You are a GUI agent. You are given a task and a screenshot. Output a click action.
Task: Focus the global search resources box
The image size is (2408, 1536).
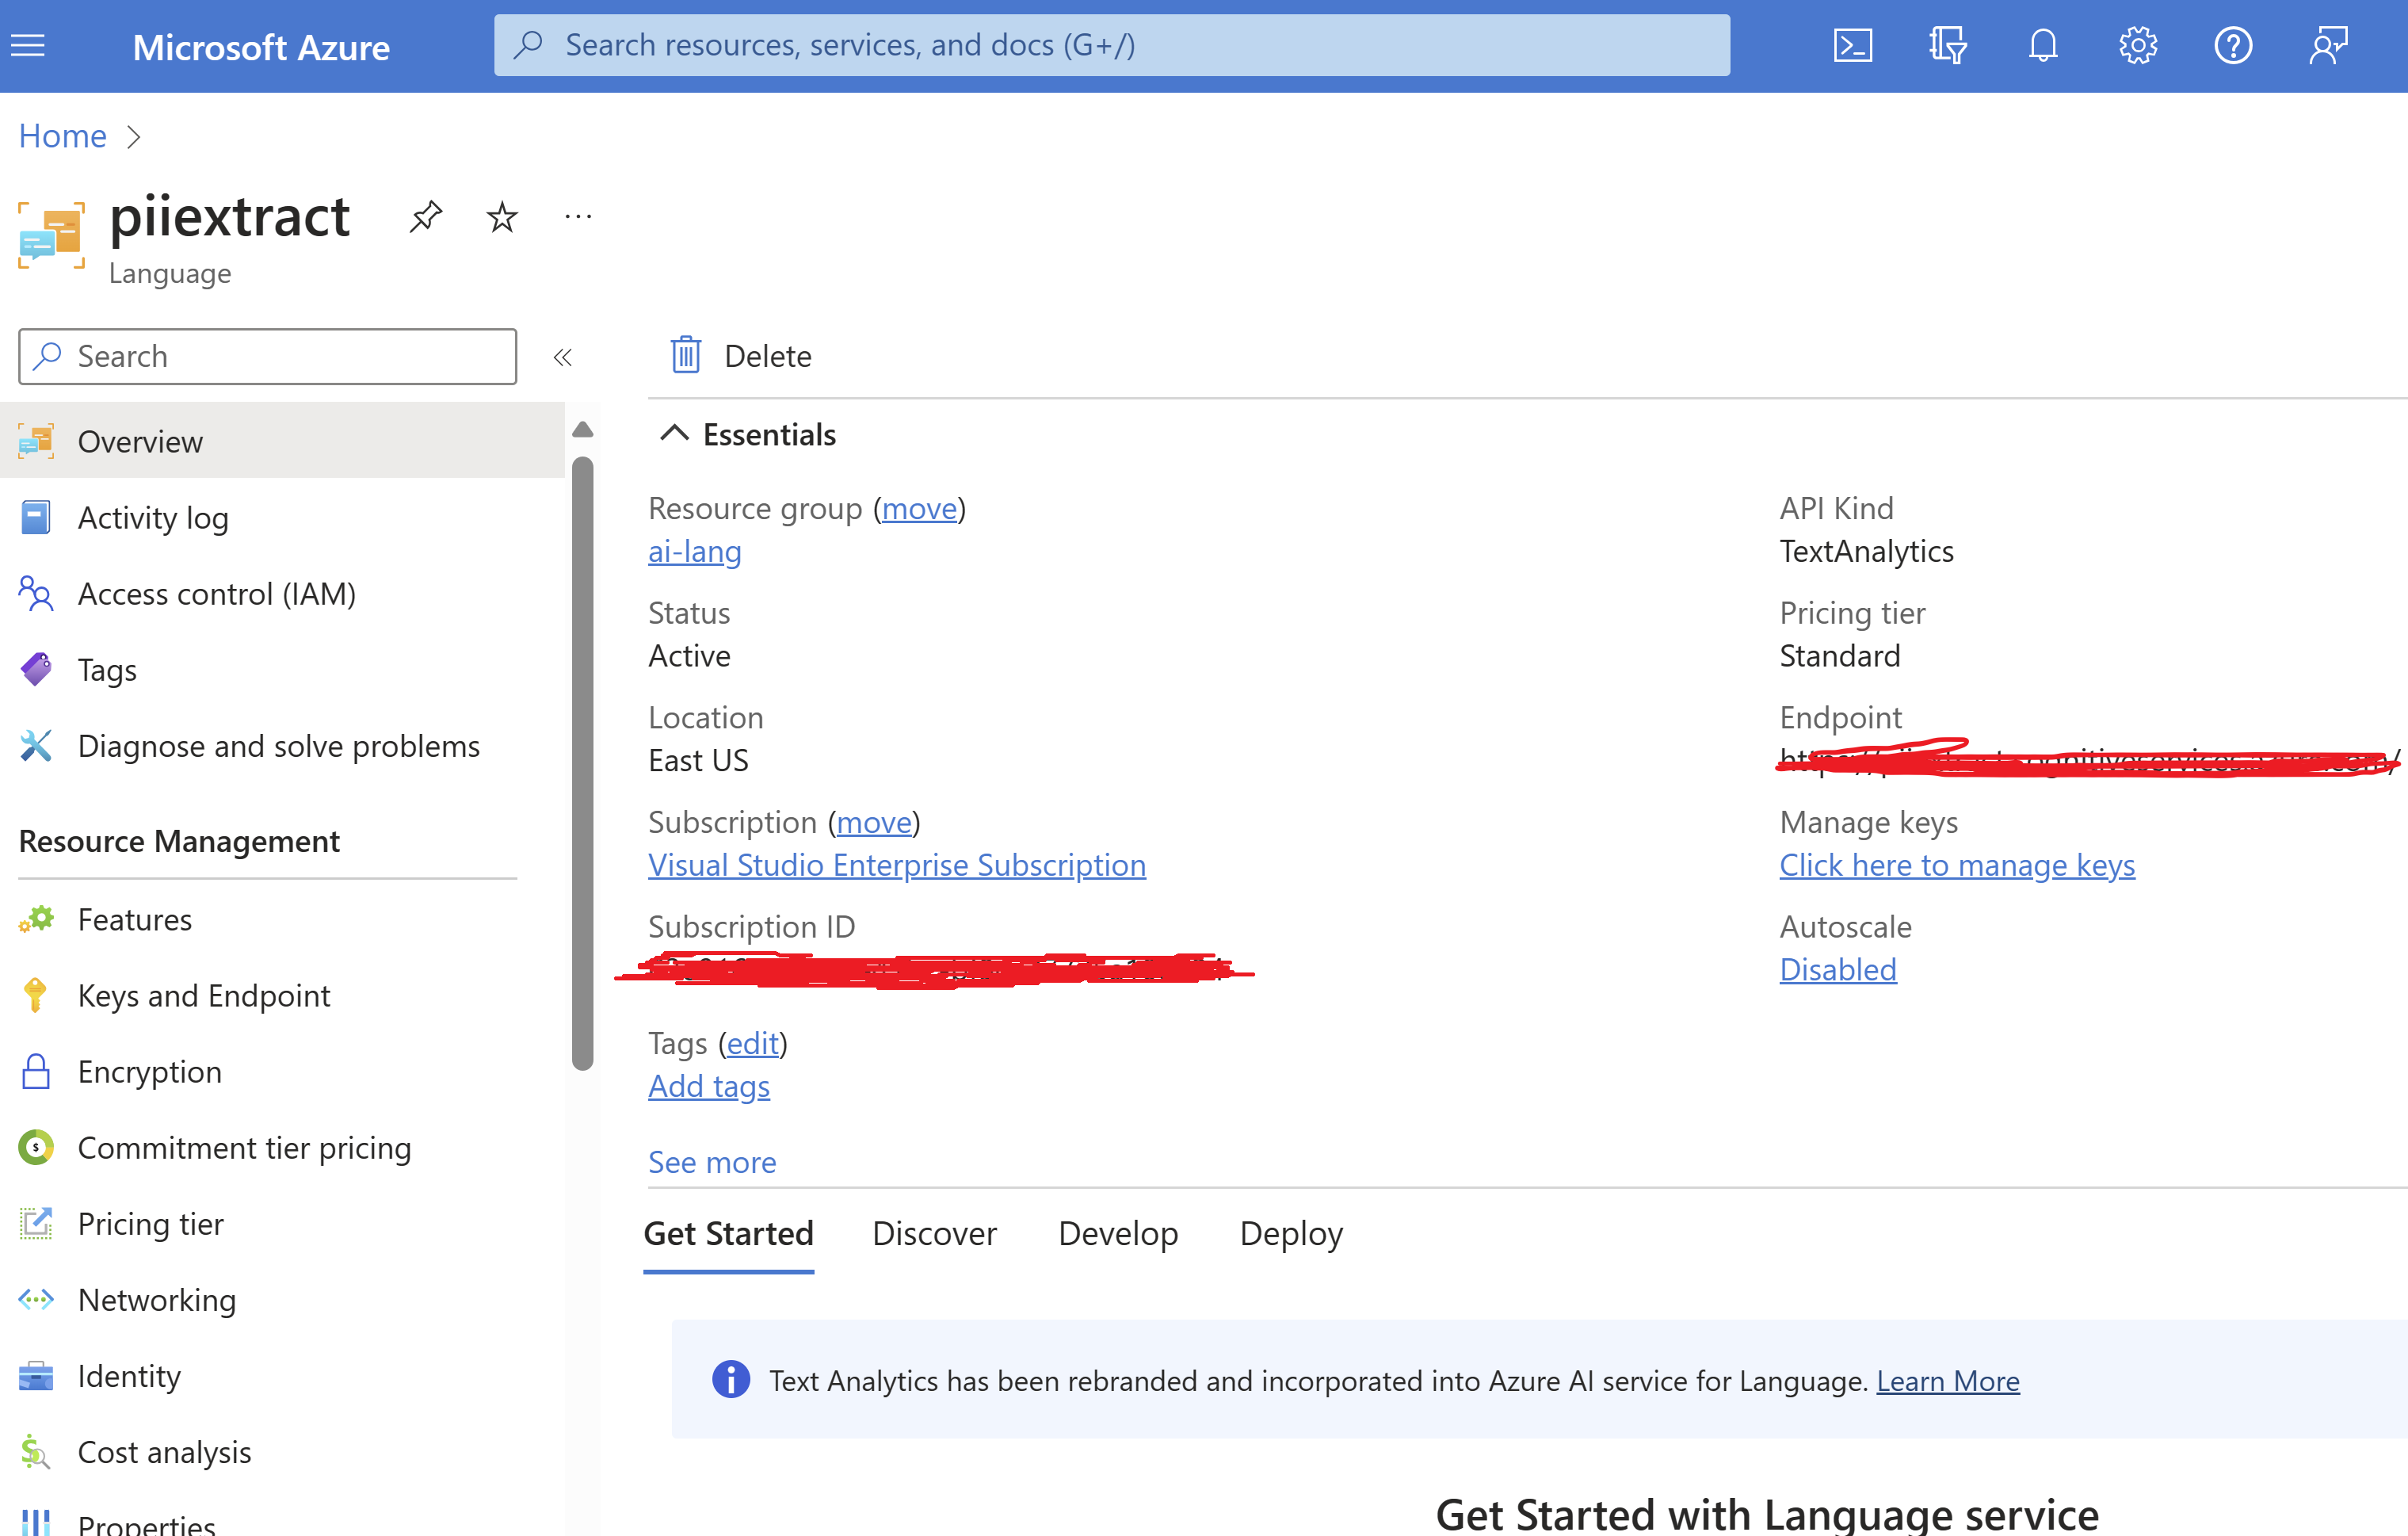coord(1111,45)
